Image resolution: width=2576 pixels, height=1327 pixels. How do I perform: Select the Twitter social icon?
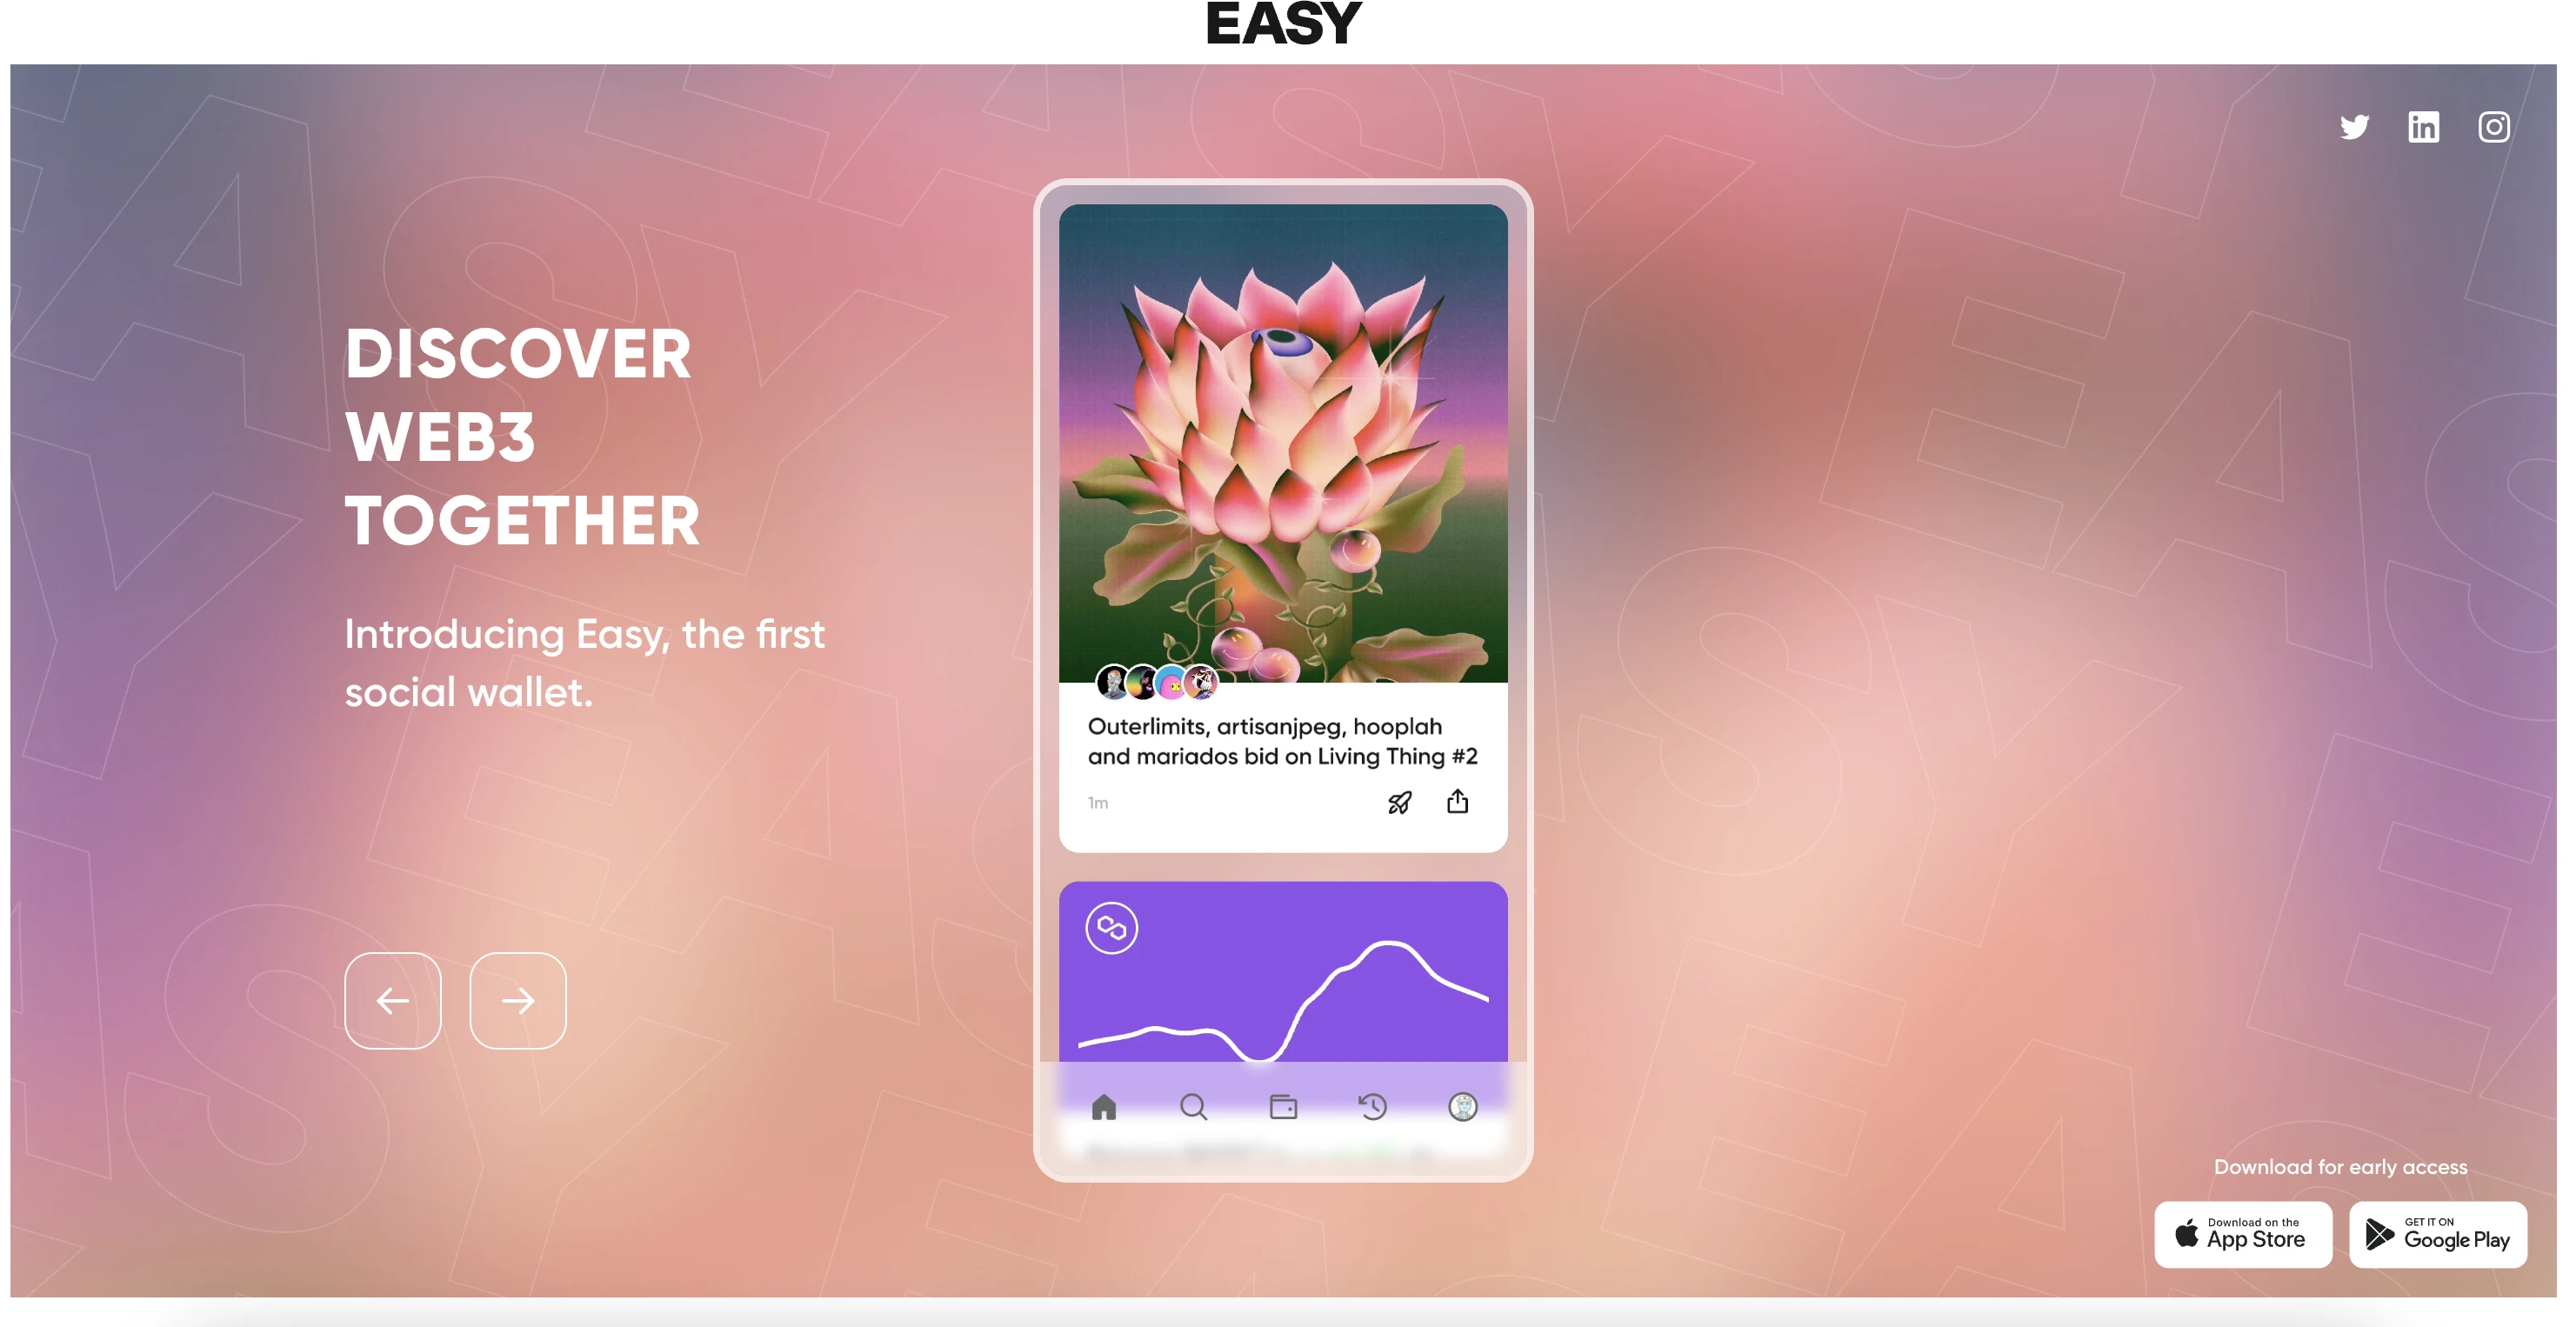(2354, 125)
